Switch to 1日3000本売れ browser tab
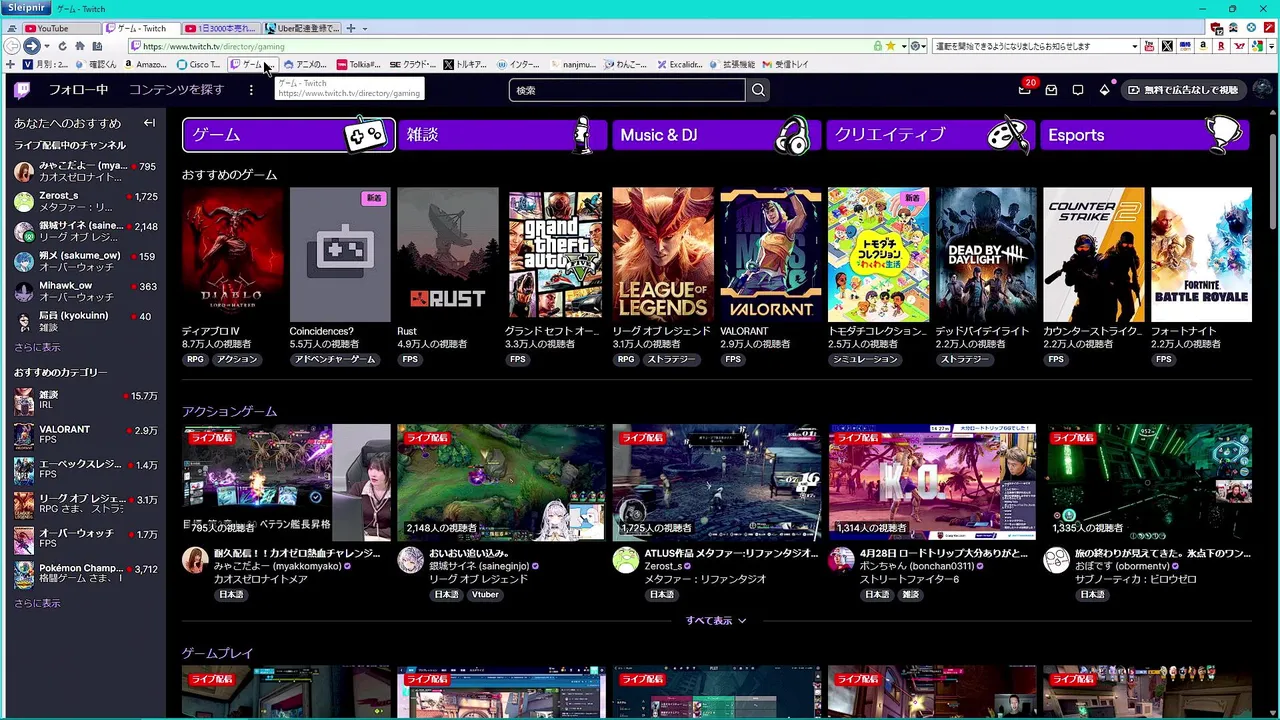The width and height of the screenshot is (1280, 720). pyautogui.click(x=222, y=28)
